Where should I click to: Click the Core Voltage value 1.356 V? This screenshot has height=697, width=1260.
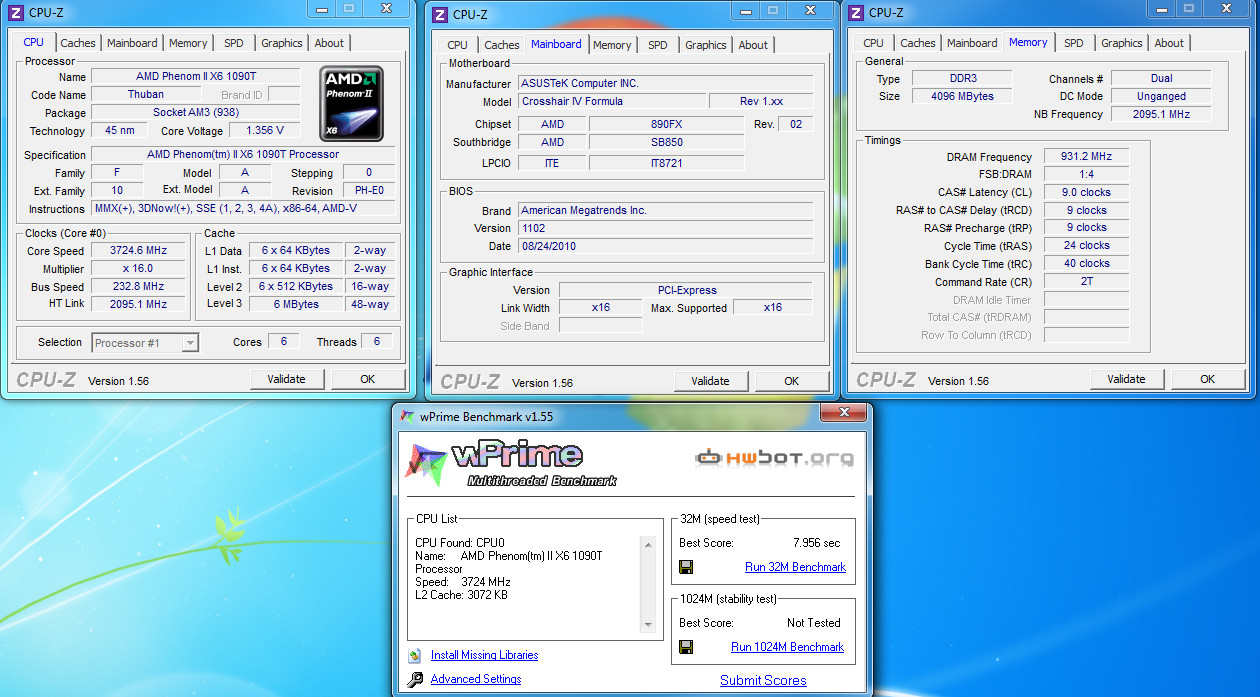265,131
